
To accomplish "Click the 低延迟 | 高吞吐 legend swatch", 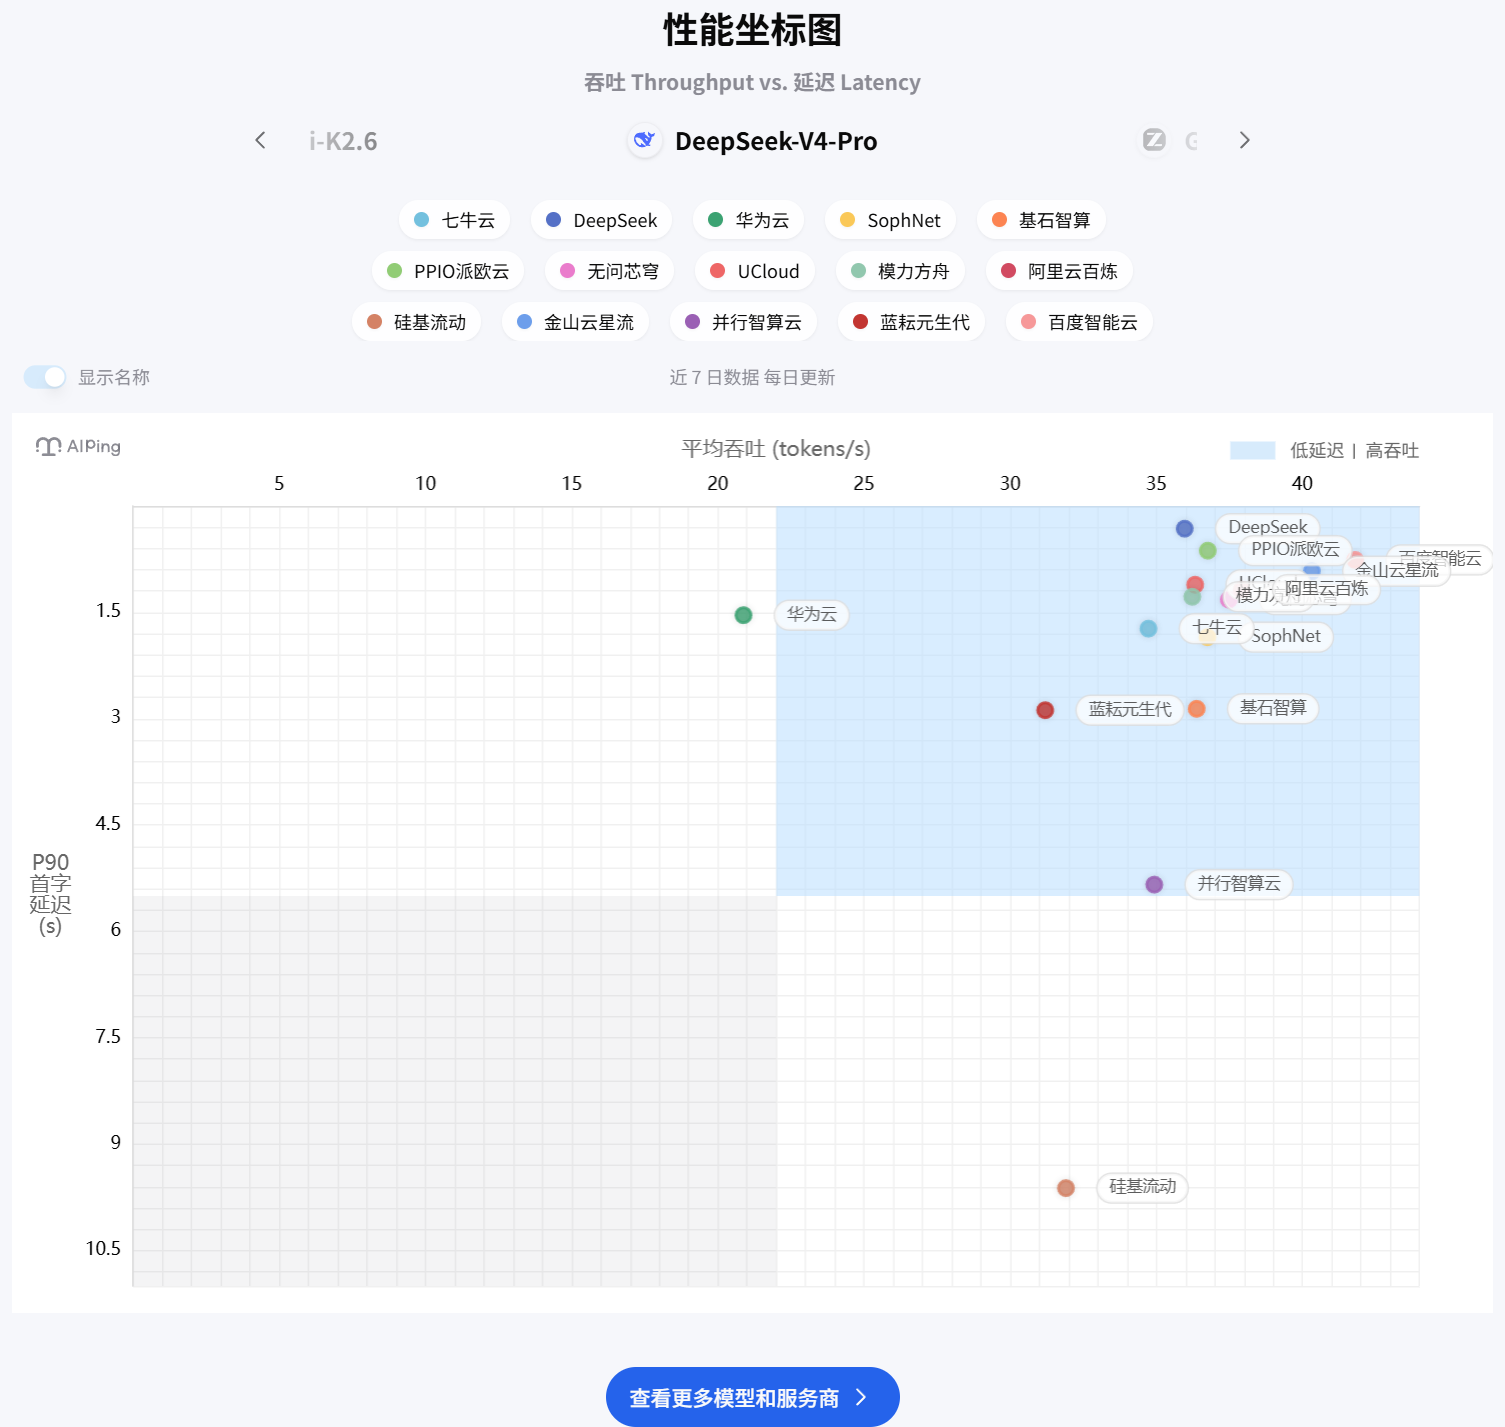I will (1252, 450).
